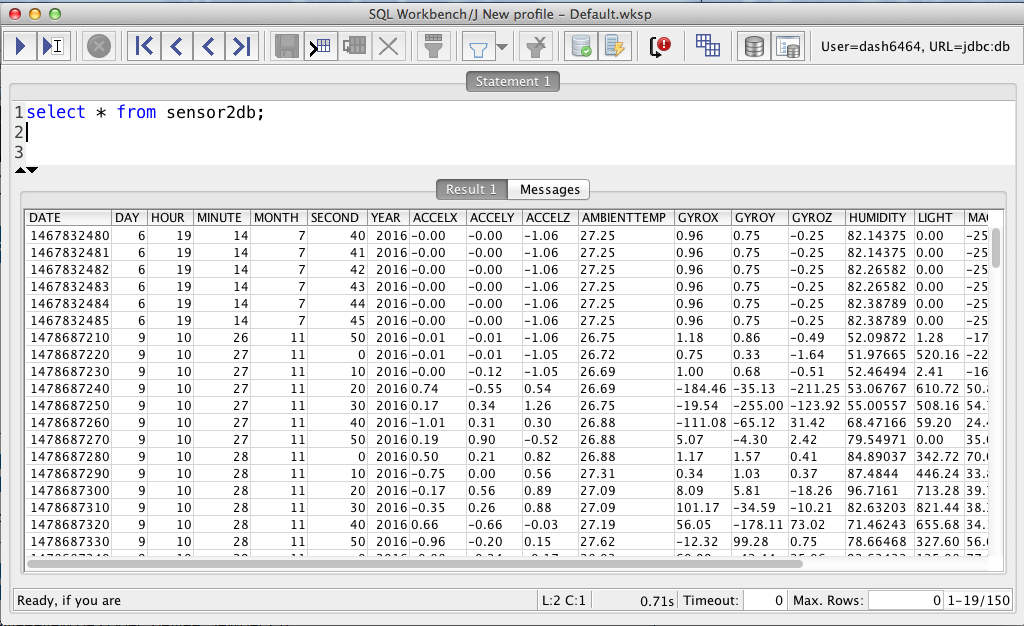Expand the statement area with the up arrow
Screen dimensions: 1024x626
(x=20, y=170)
